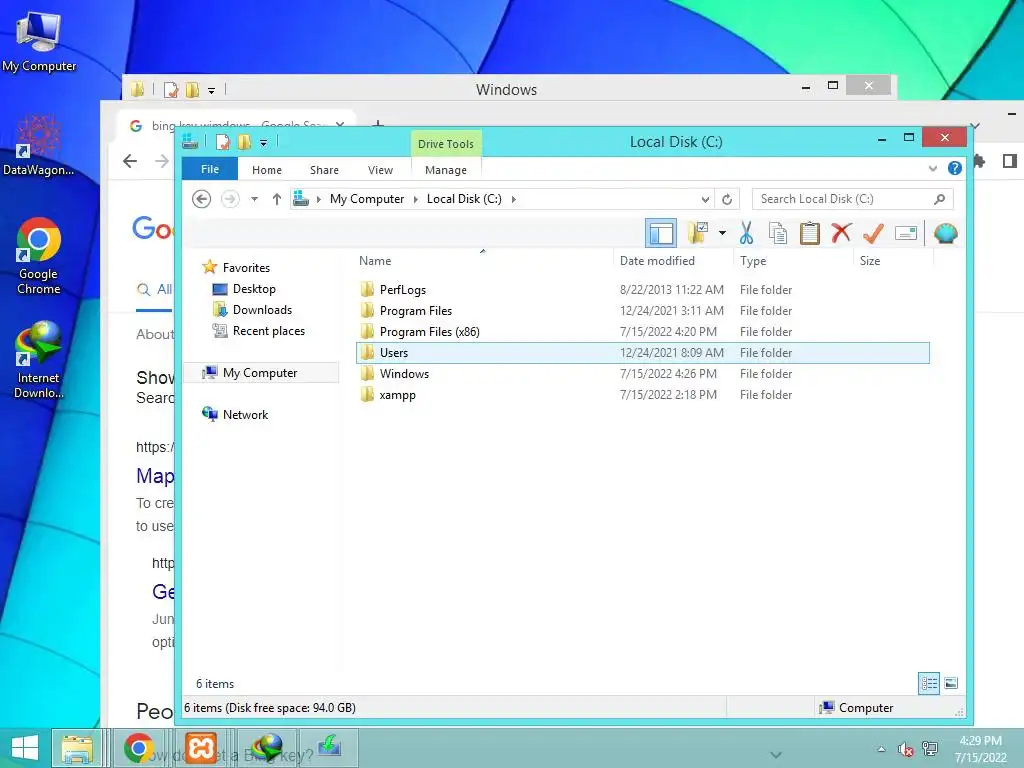This screenshot has height=768, width=1024.
Task: Expand the address bar history dropdown
Action: pyautogui.click(x=705, y=199)
